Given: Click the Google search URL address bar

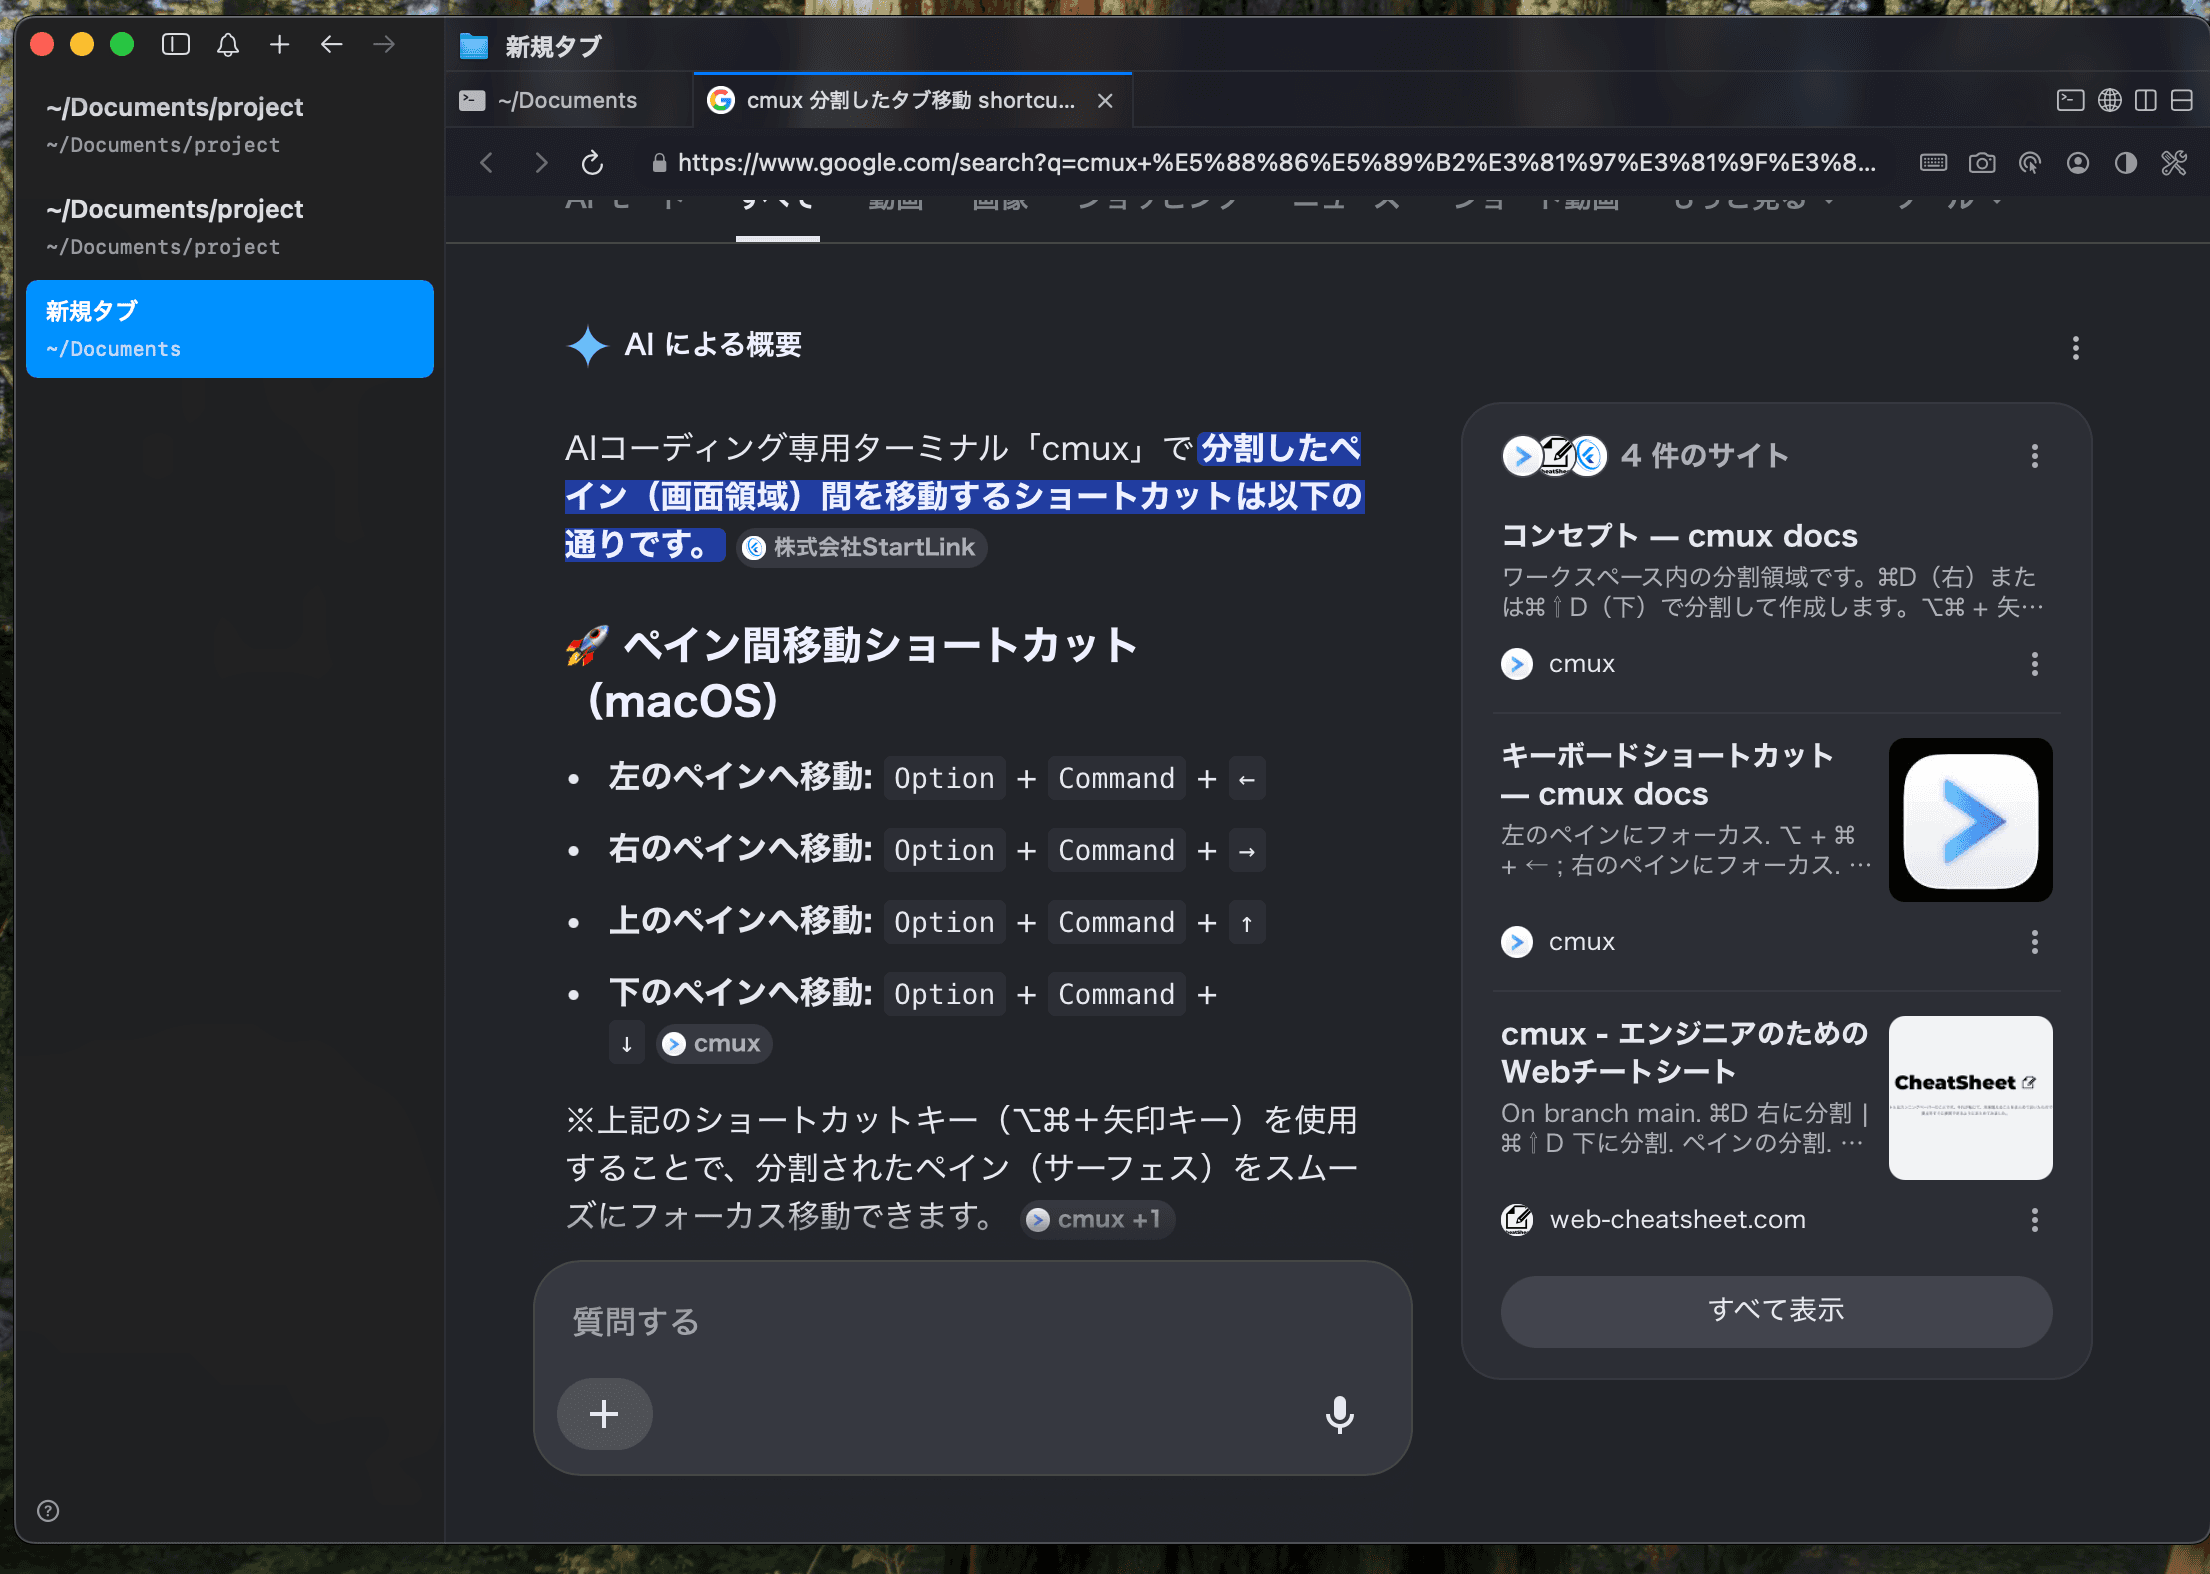Looking at the screenshot, I should click(1276, 162).
